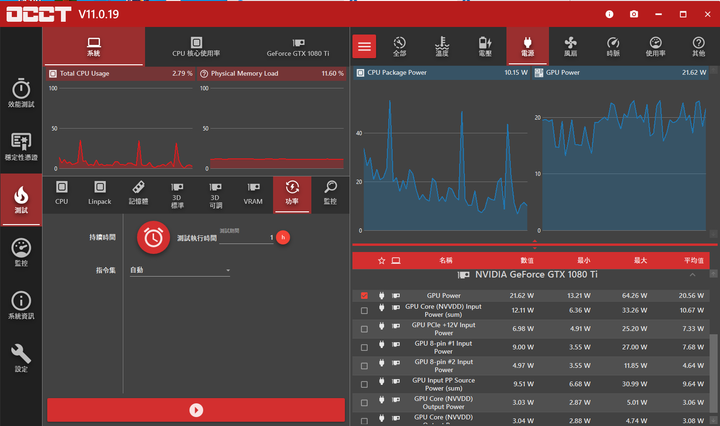Open the 監控 gauge section in sidebar
Image resolution: width=720 pixels, height=426 pixels.
21,252
